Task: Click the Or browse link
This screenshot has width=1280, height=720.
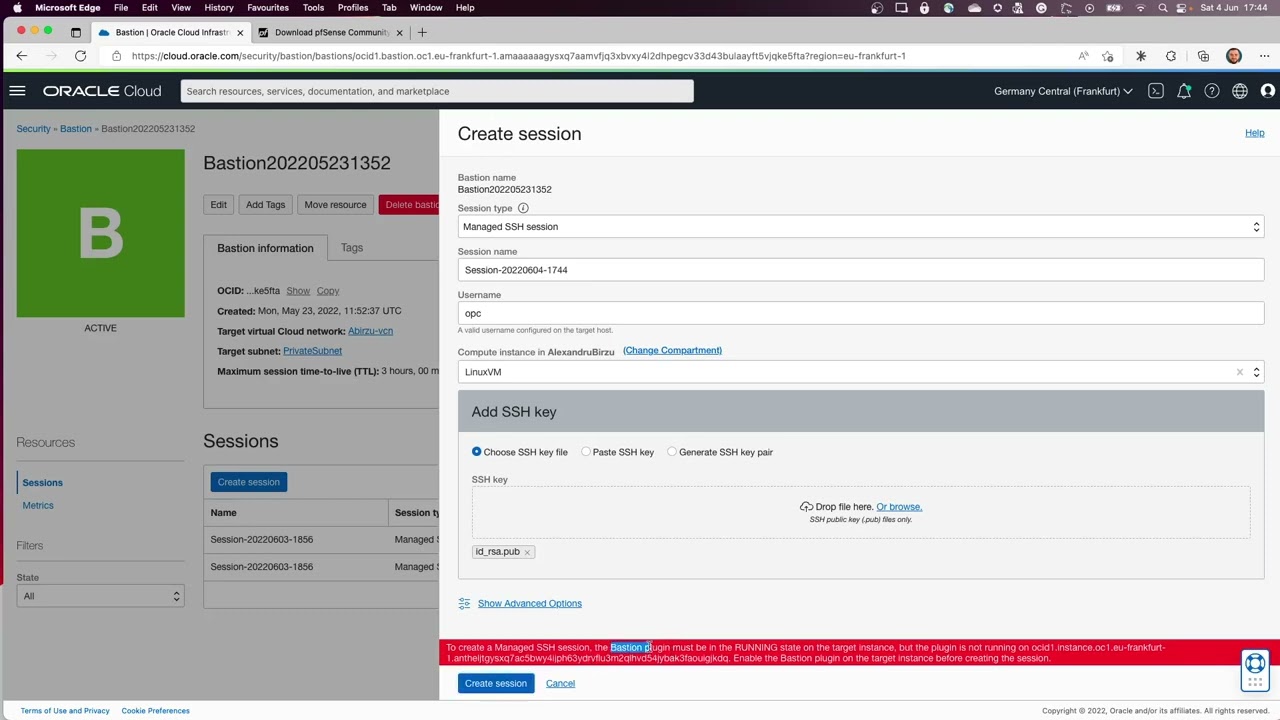Action: (899, 507)
